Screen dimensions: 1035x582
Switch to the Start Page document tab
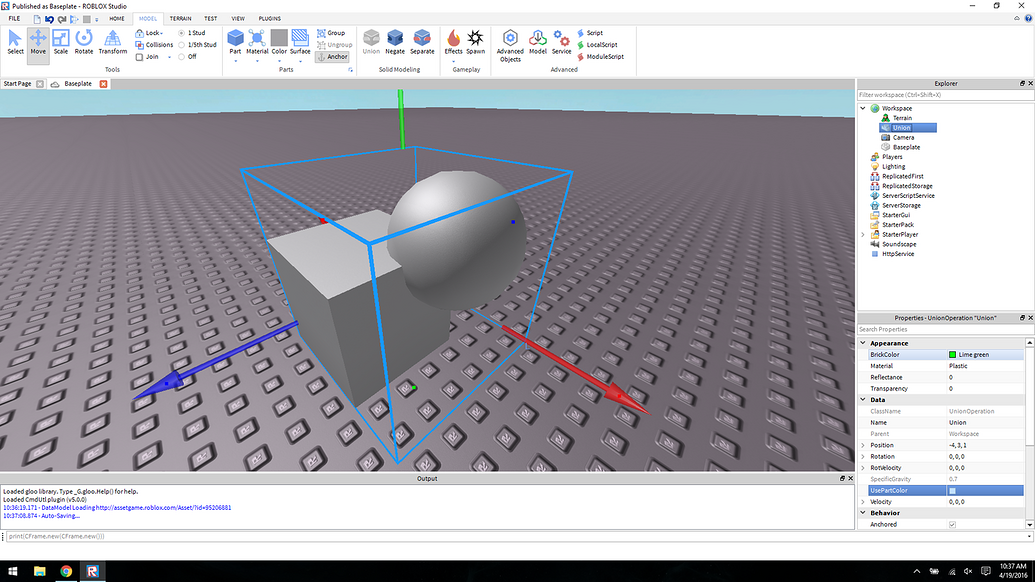tap(17, 84)
